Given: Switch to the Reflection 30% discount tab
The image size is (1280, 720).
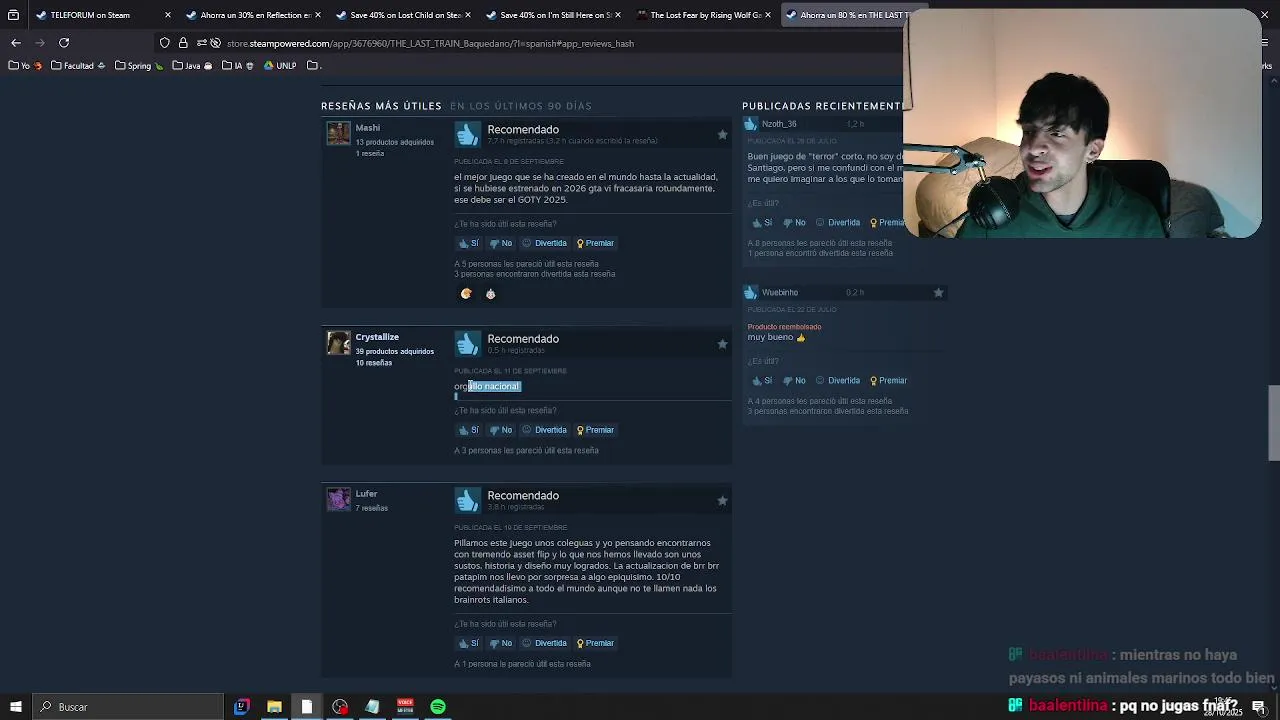Looking at the screenshot, I should pyautogui.click(x=255, y=15).
